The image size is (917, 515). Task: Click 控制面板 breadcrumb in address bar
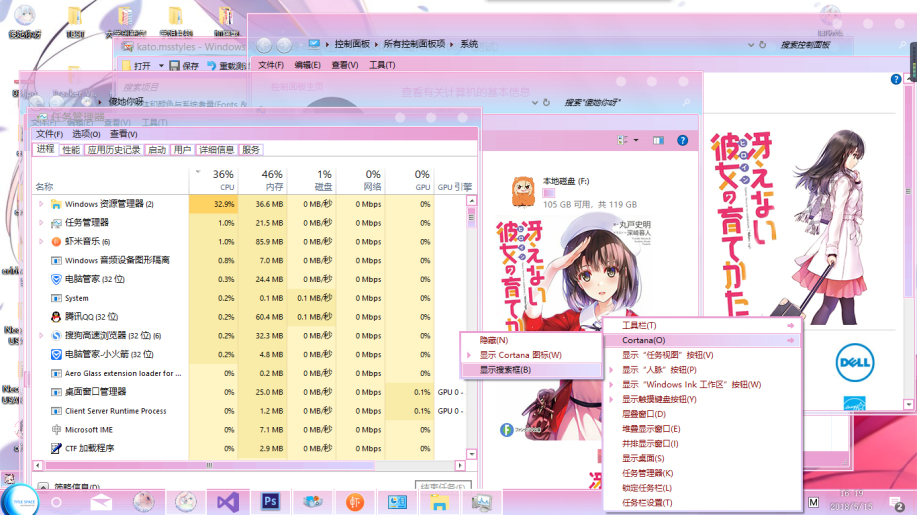coord(352,44)
